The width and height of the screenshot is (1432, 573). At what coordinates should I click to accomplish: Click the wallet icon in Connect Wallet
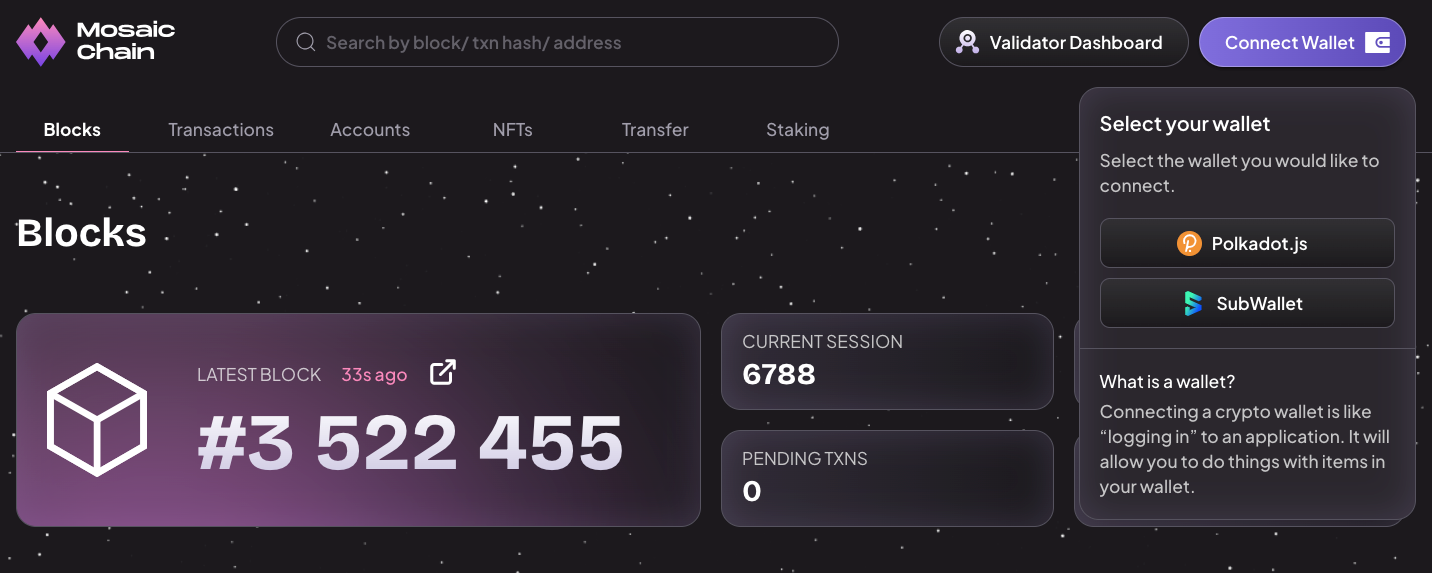(1378, 42)
